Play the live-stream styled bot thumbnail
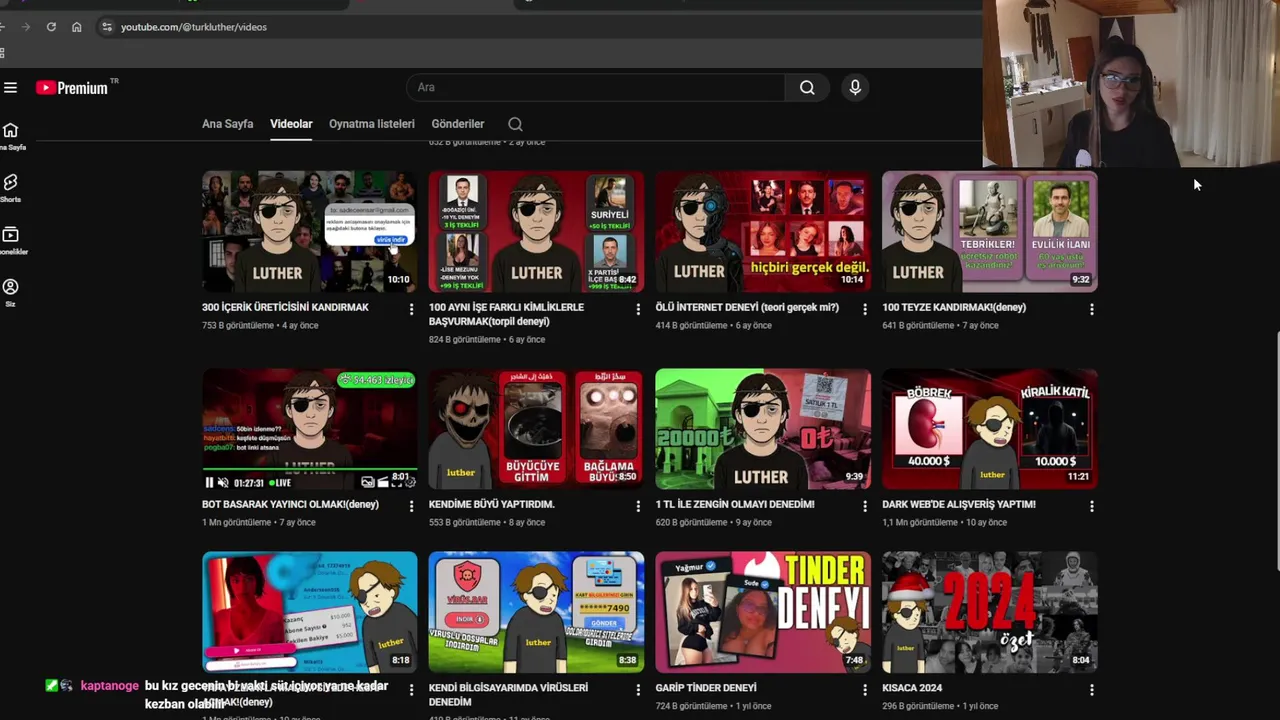Viewport: 1280px width, 720px height. [x=310, y=429]
